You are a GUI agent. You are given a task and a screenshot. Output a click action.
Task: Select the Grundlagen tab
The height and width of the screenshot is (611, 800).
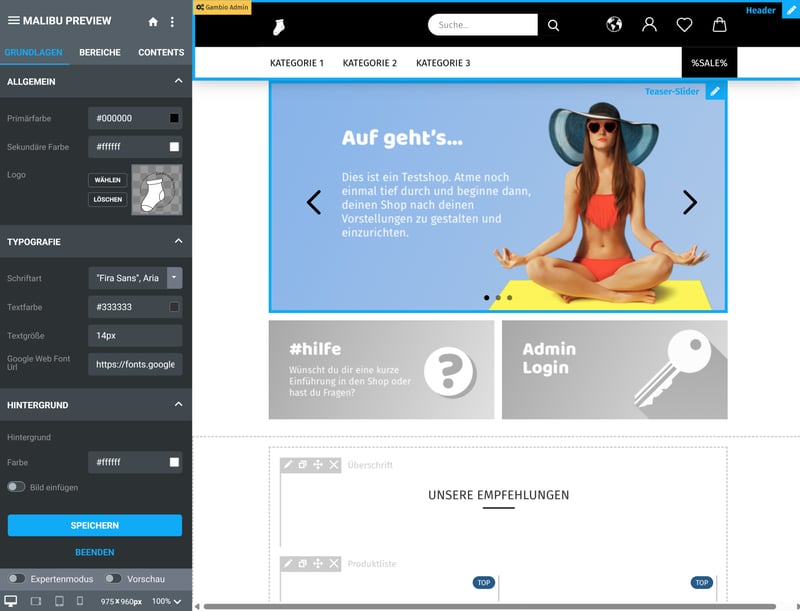tap(34, 53)
